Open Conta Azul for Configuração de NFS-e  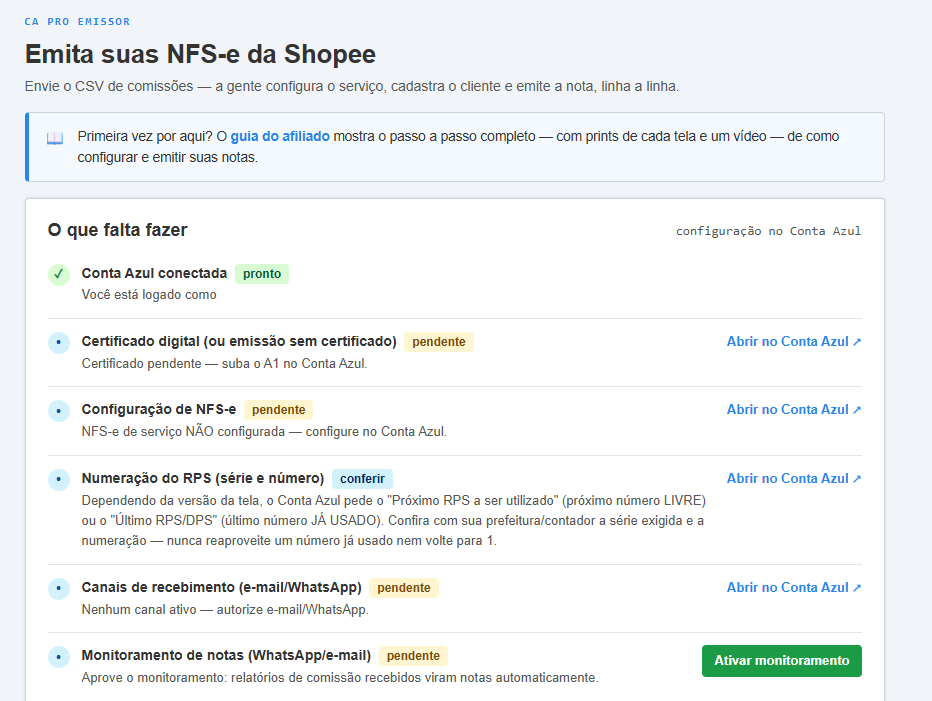(x=794, y=409)
